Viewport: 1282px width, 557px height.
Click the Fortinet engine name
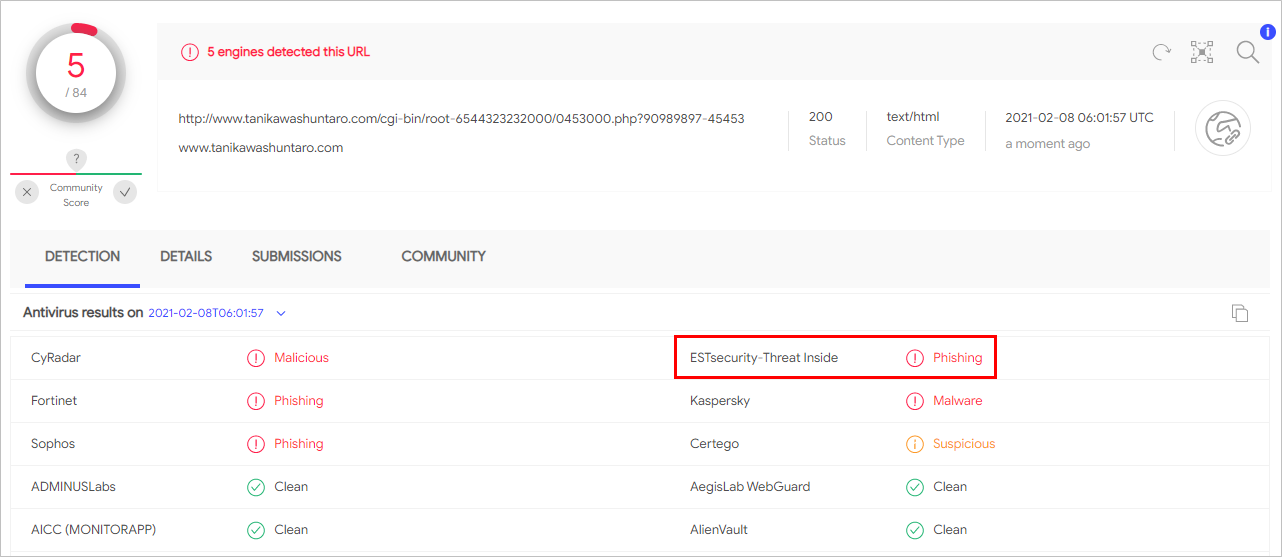[x=54, y=400]
